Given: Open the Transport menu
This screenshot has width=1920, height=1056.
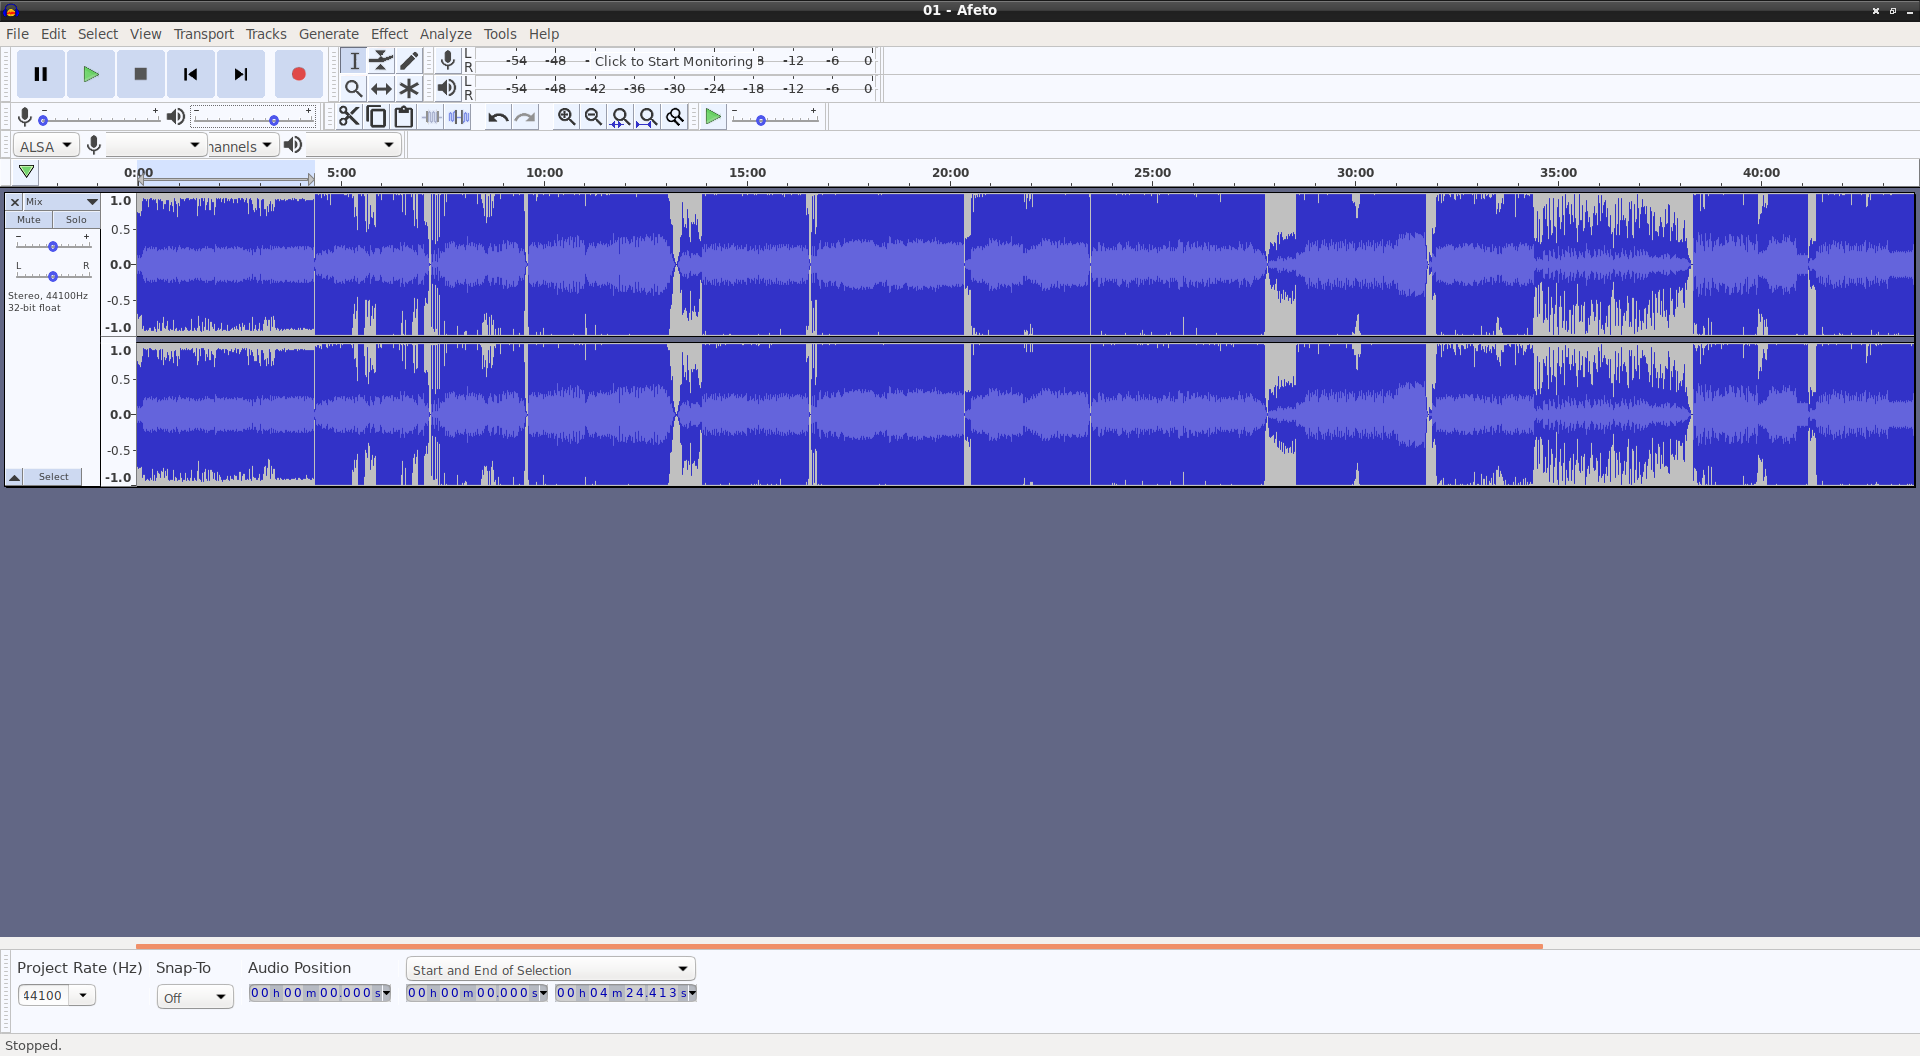Looking at the screenshot, I should (204, 34).
